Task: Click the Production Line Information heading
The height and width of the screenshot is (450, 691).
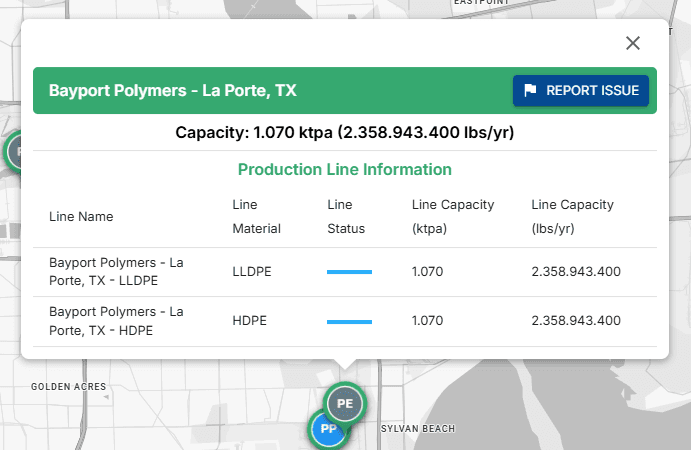Action: pyautogui.click(x=345, y=169)
